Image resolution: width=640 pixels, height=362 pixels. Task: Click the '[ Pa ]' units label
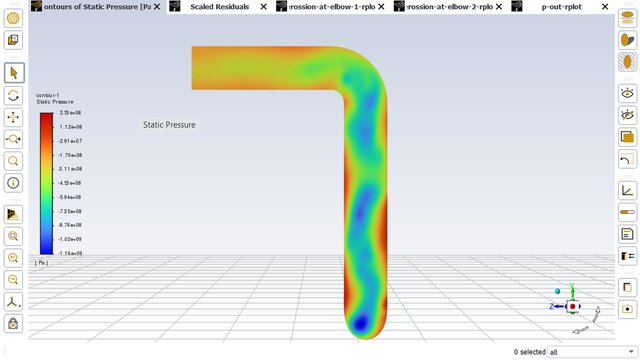point(41,263)
